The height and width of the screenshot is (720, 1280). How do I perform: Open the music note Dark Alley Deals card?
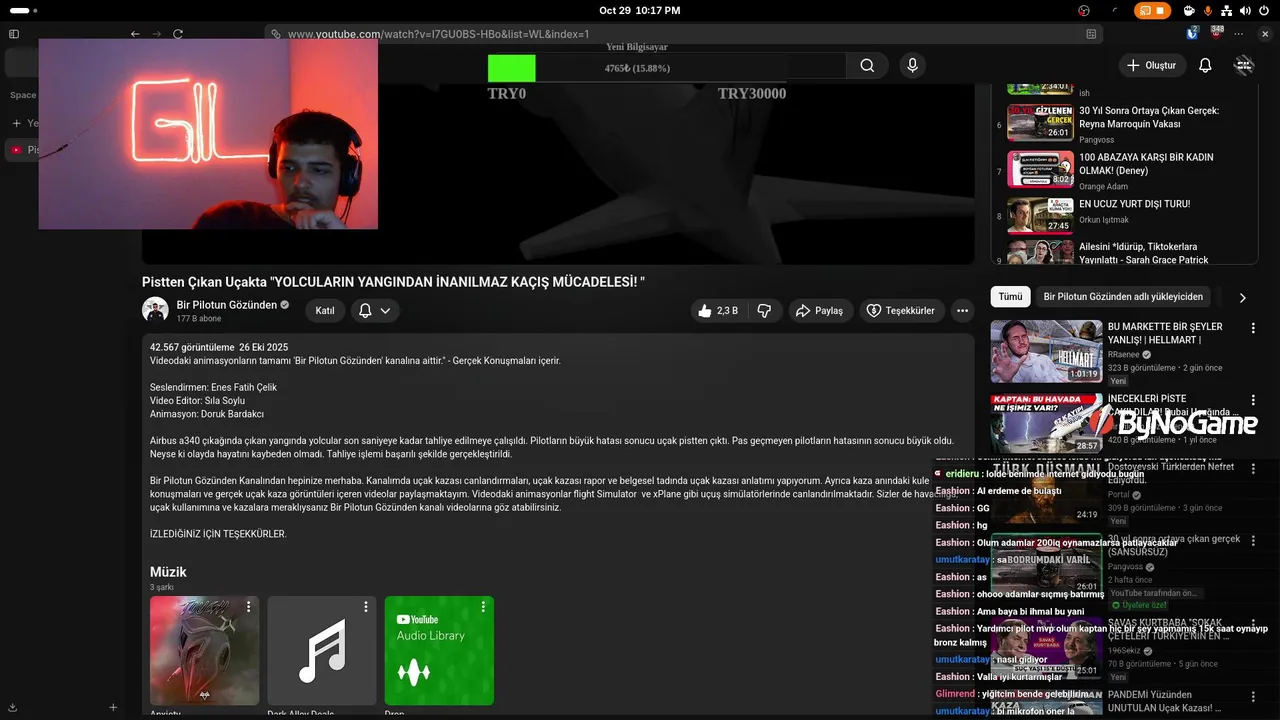click(322, 651)
